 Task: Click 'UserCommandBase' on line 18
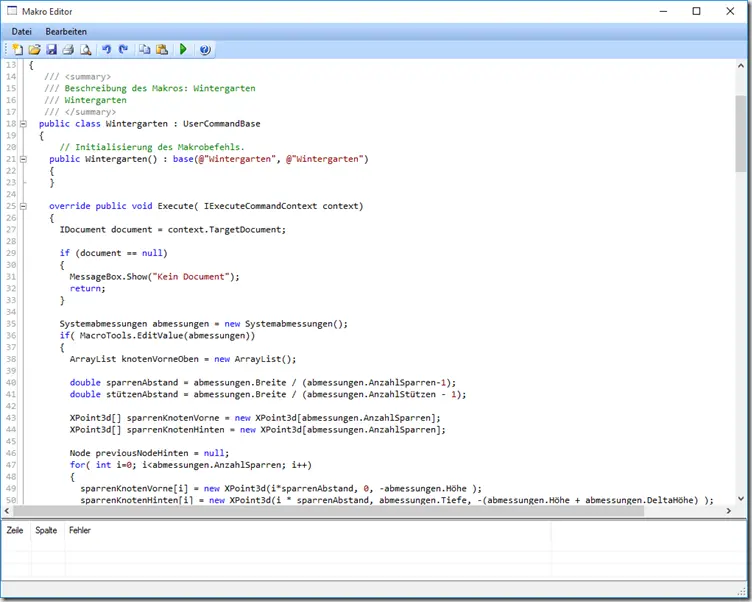point(222,124)
